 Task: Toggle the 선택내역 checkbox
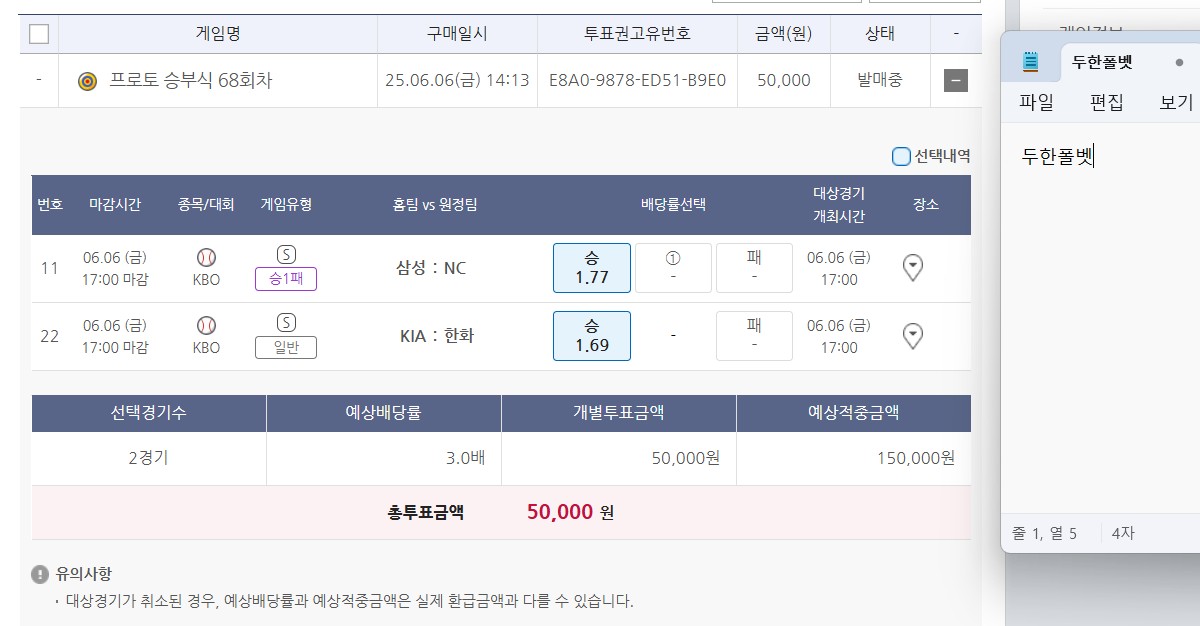[901, 156]
